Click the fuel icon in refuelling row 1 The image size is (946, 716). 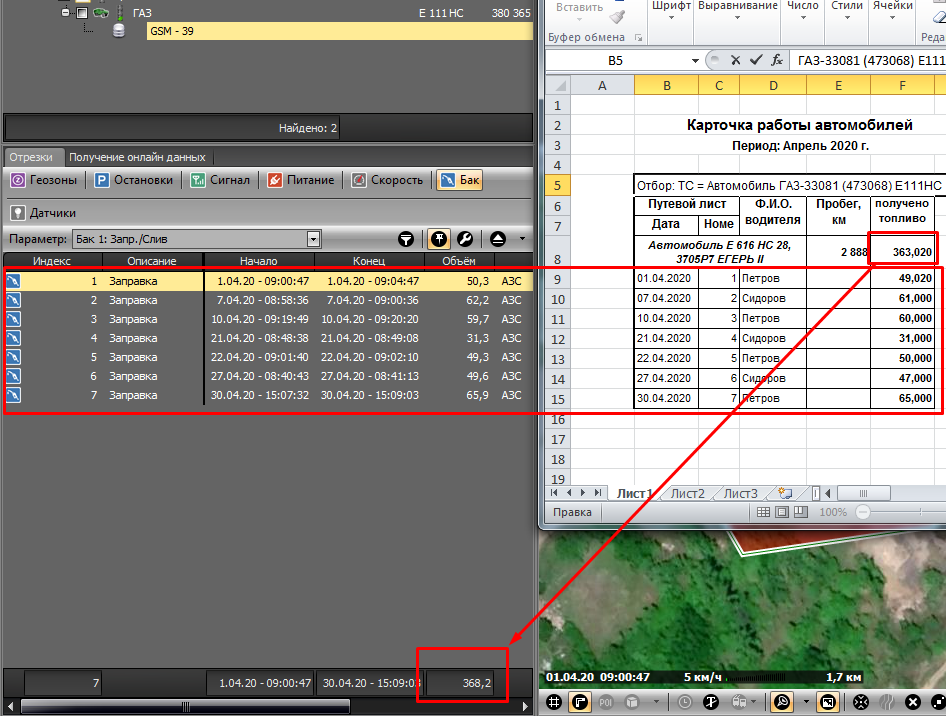(x=13, y=281)
